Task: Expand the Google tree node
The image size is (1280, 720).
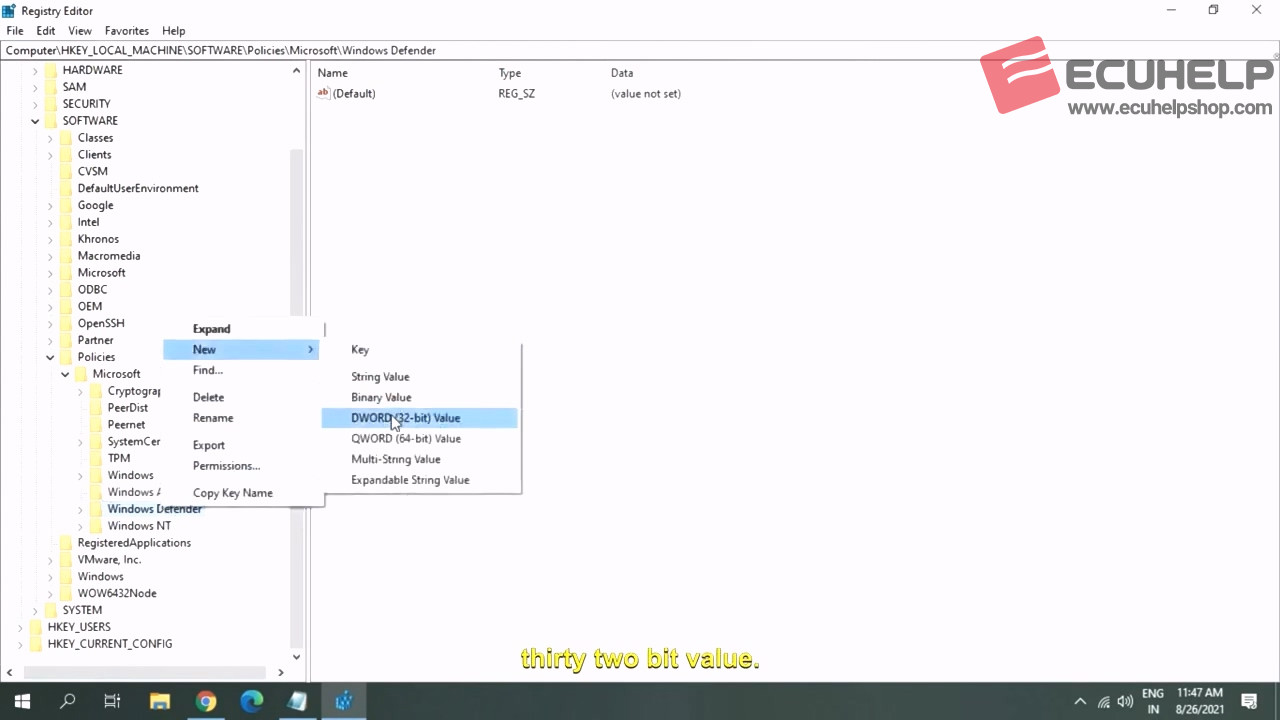Action: click(x=50, y=205)
